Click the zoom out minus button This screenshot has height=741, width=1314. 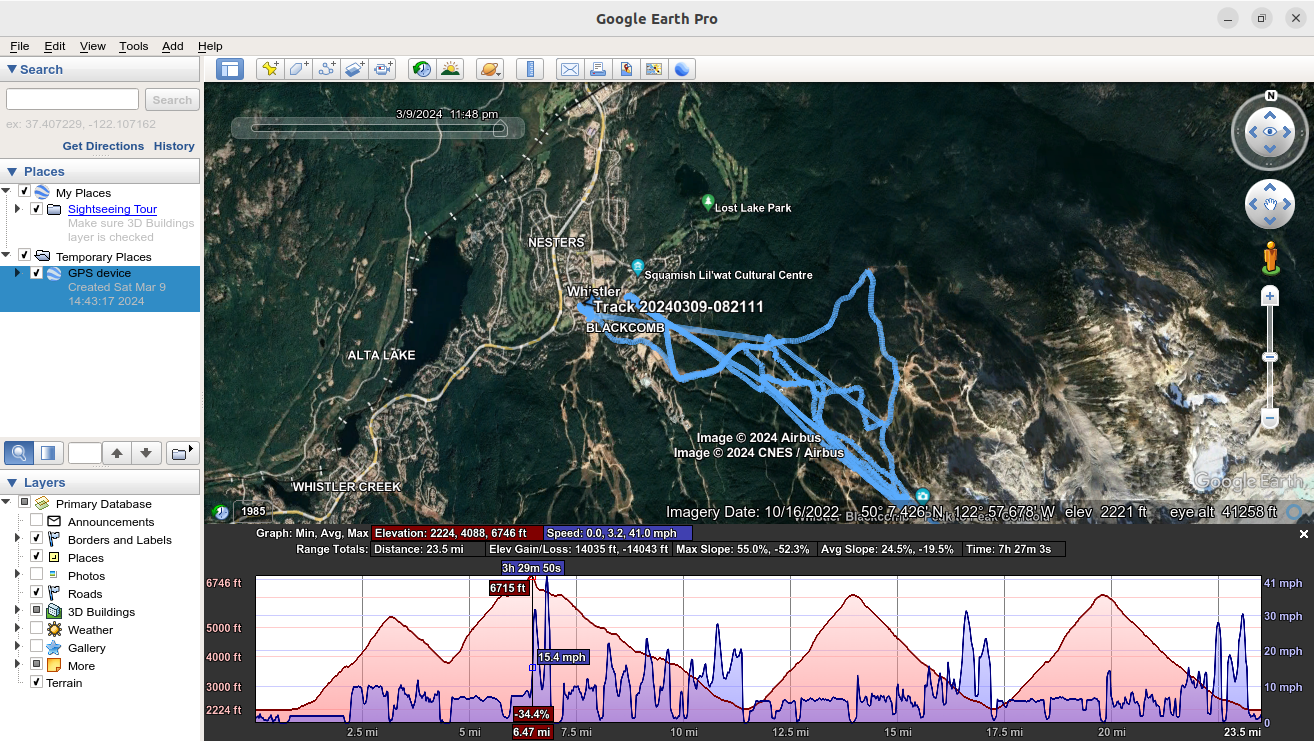click(x=1270, y=417)
